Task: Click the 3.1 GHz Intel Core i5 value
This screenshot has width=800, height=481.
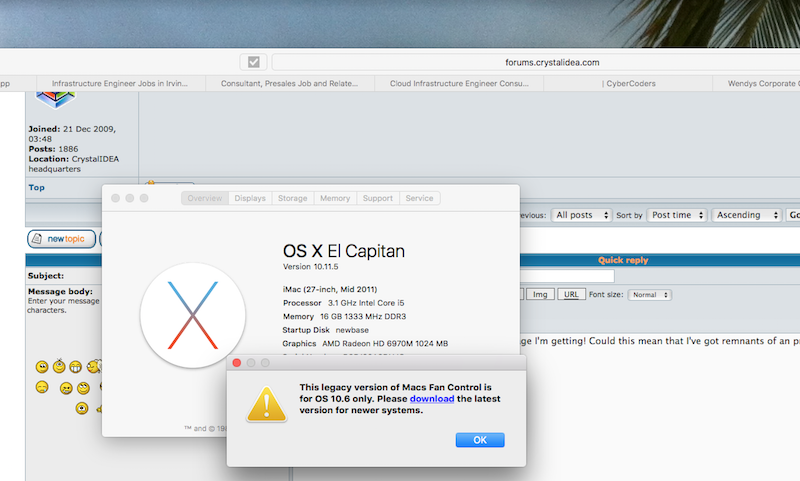Action: click(x=366, y=303)
